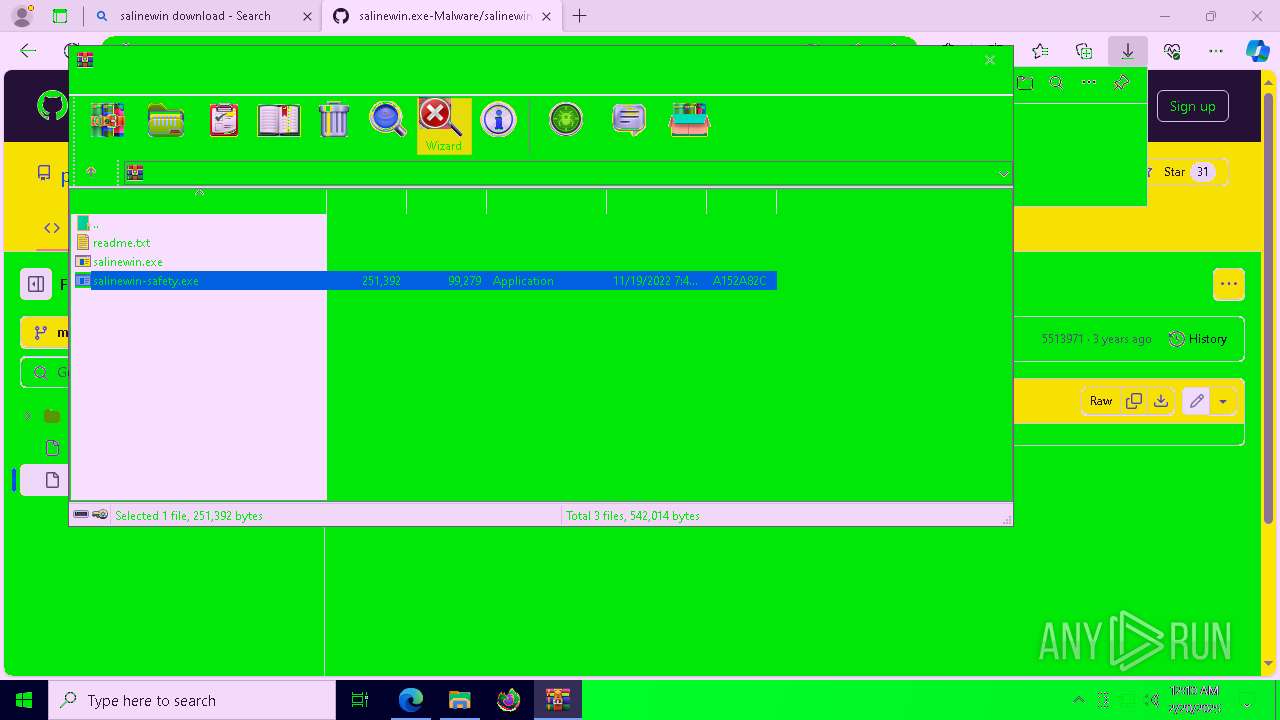Screen dimensions: 1280x720
Task: Click the packed size value 99,279
Action: coord(465,281)
